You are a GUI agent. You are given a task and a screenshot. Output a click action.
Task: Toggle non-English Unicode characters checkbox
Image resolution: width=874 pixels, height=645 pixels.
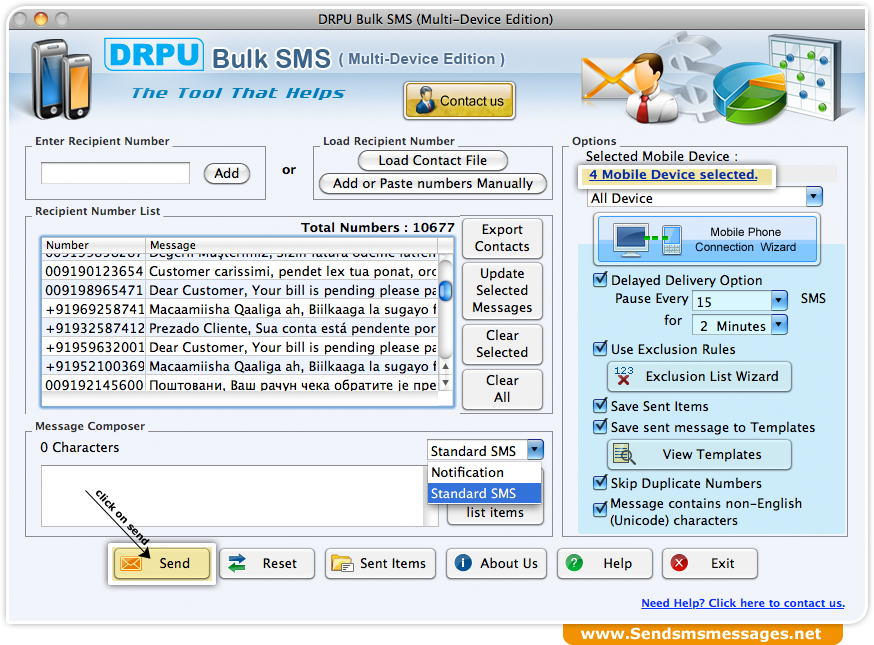[x=600, y=509]
